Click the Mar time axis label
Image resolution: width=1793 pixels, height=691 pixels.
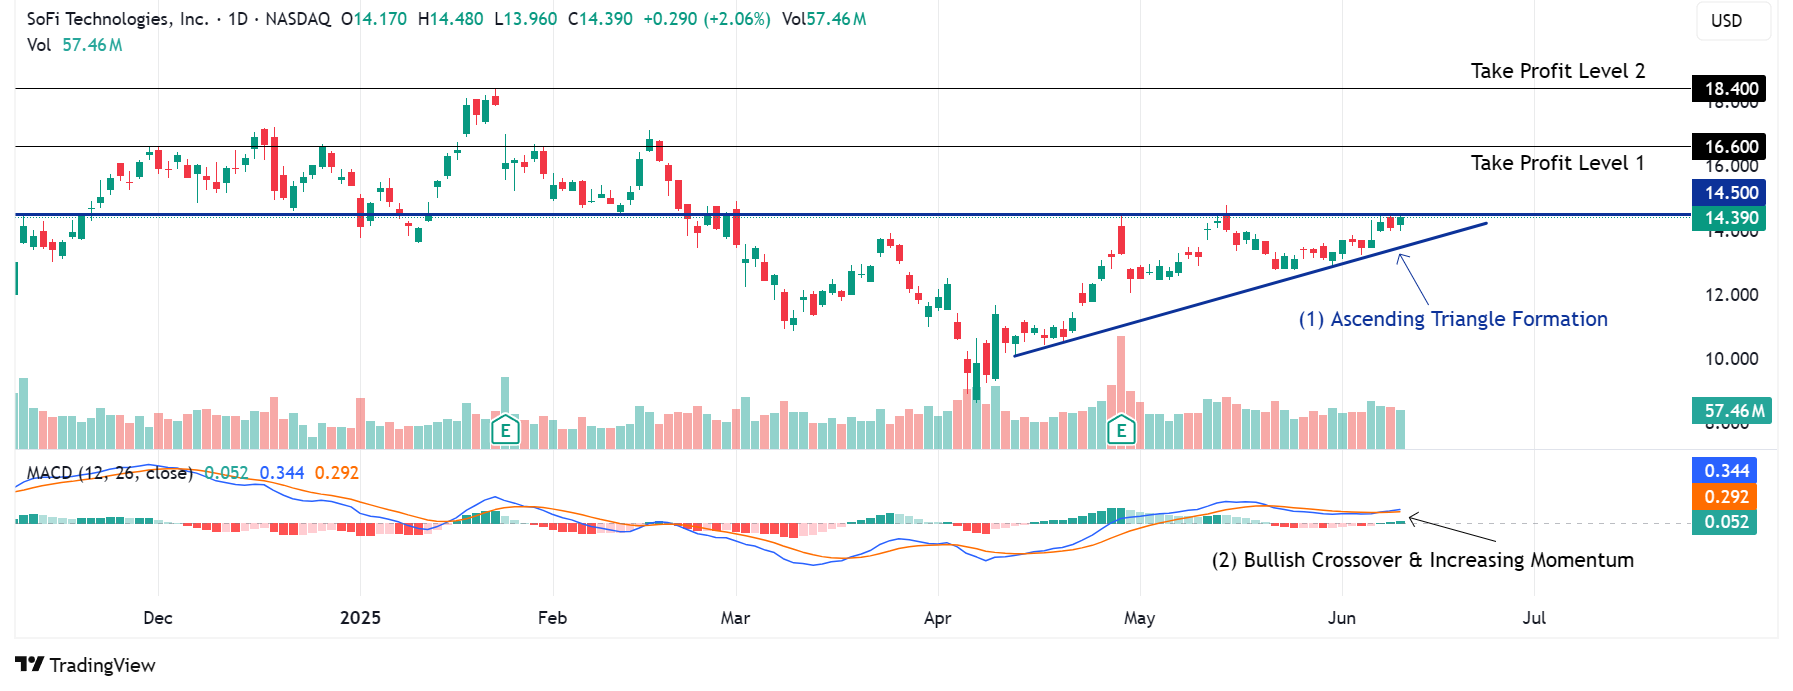coord(735,618)
